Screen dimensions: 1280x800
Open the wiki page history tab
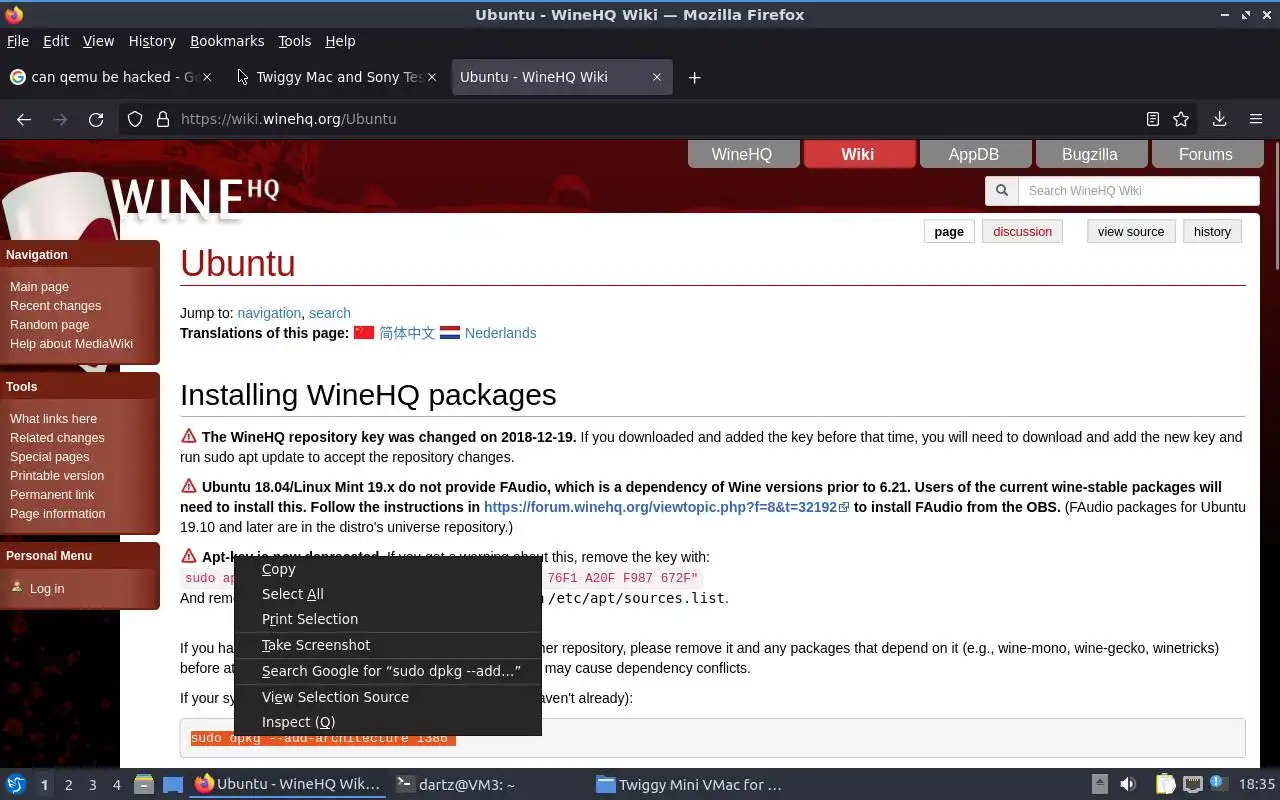point(1212,232)
